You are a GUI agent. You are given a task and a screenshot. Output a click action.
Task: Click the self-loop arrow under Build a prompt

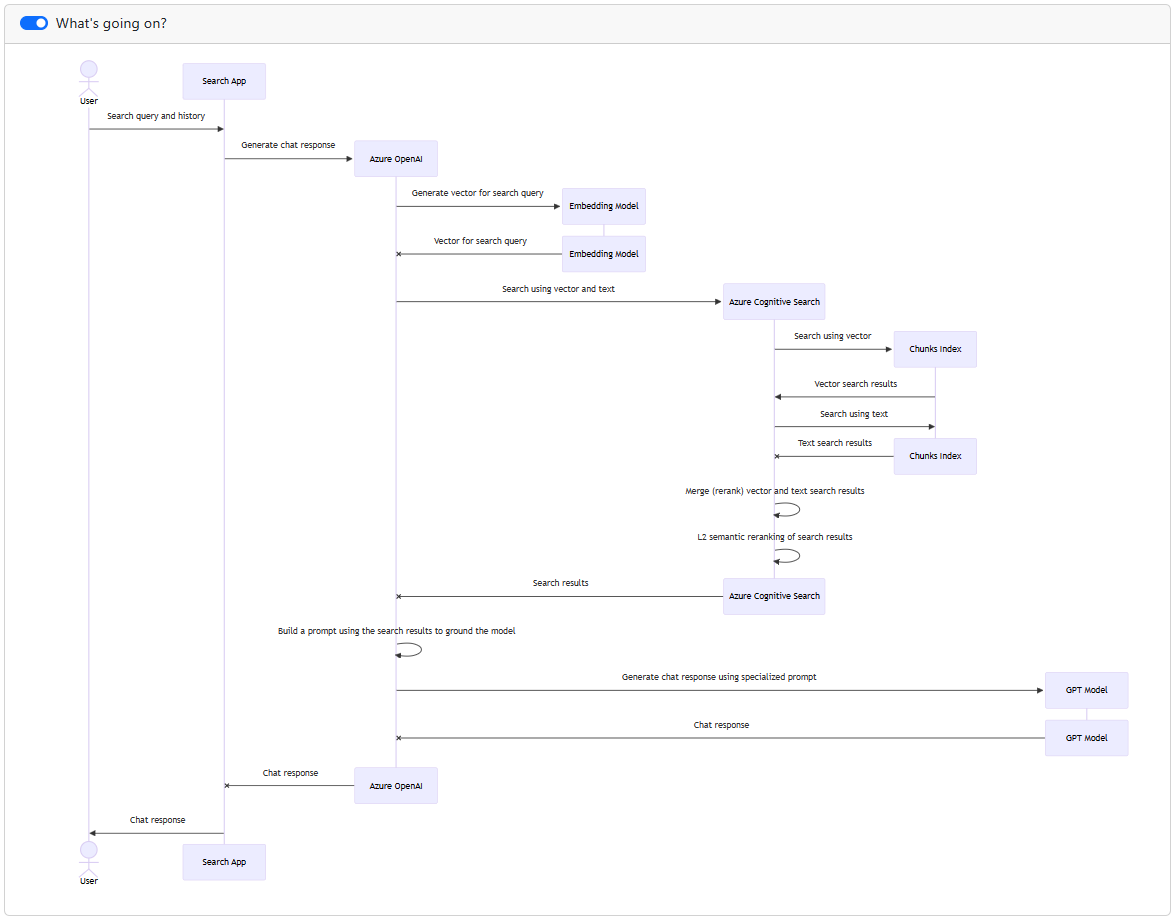409,650
